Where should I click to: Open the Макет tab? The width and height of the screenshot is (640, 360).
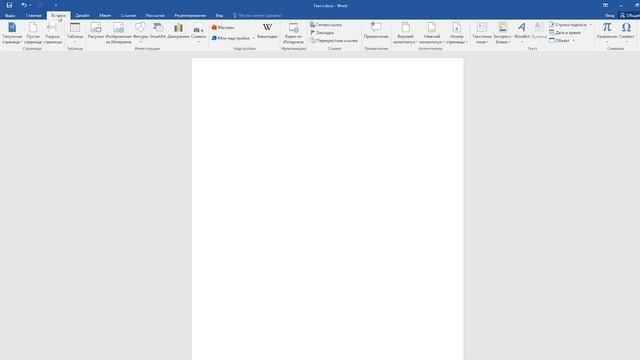[x=105, y=16]
